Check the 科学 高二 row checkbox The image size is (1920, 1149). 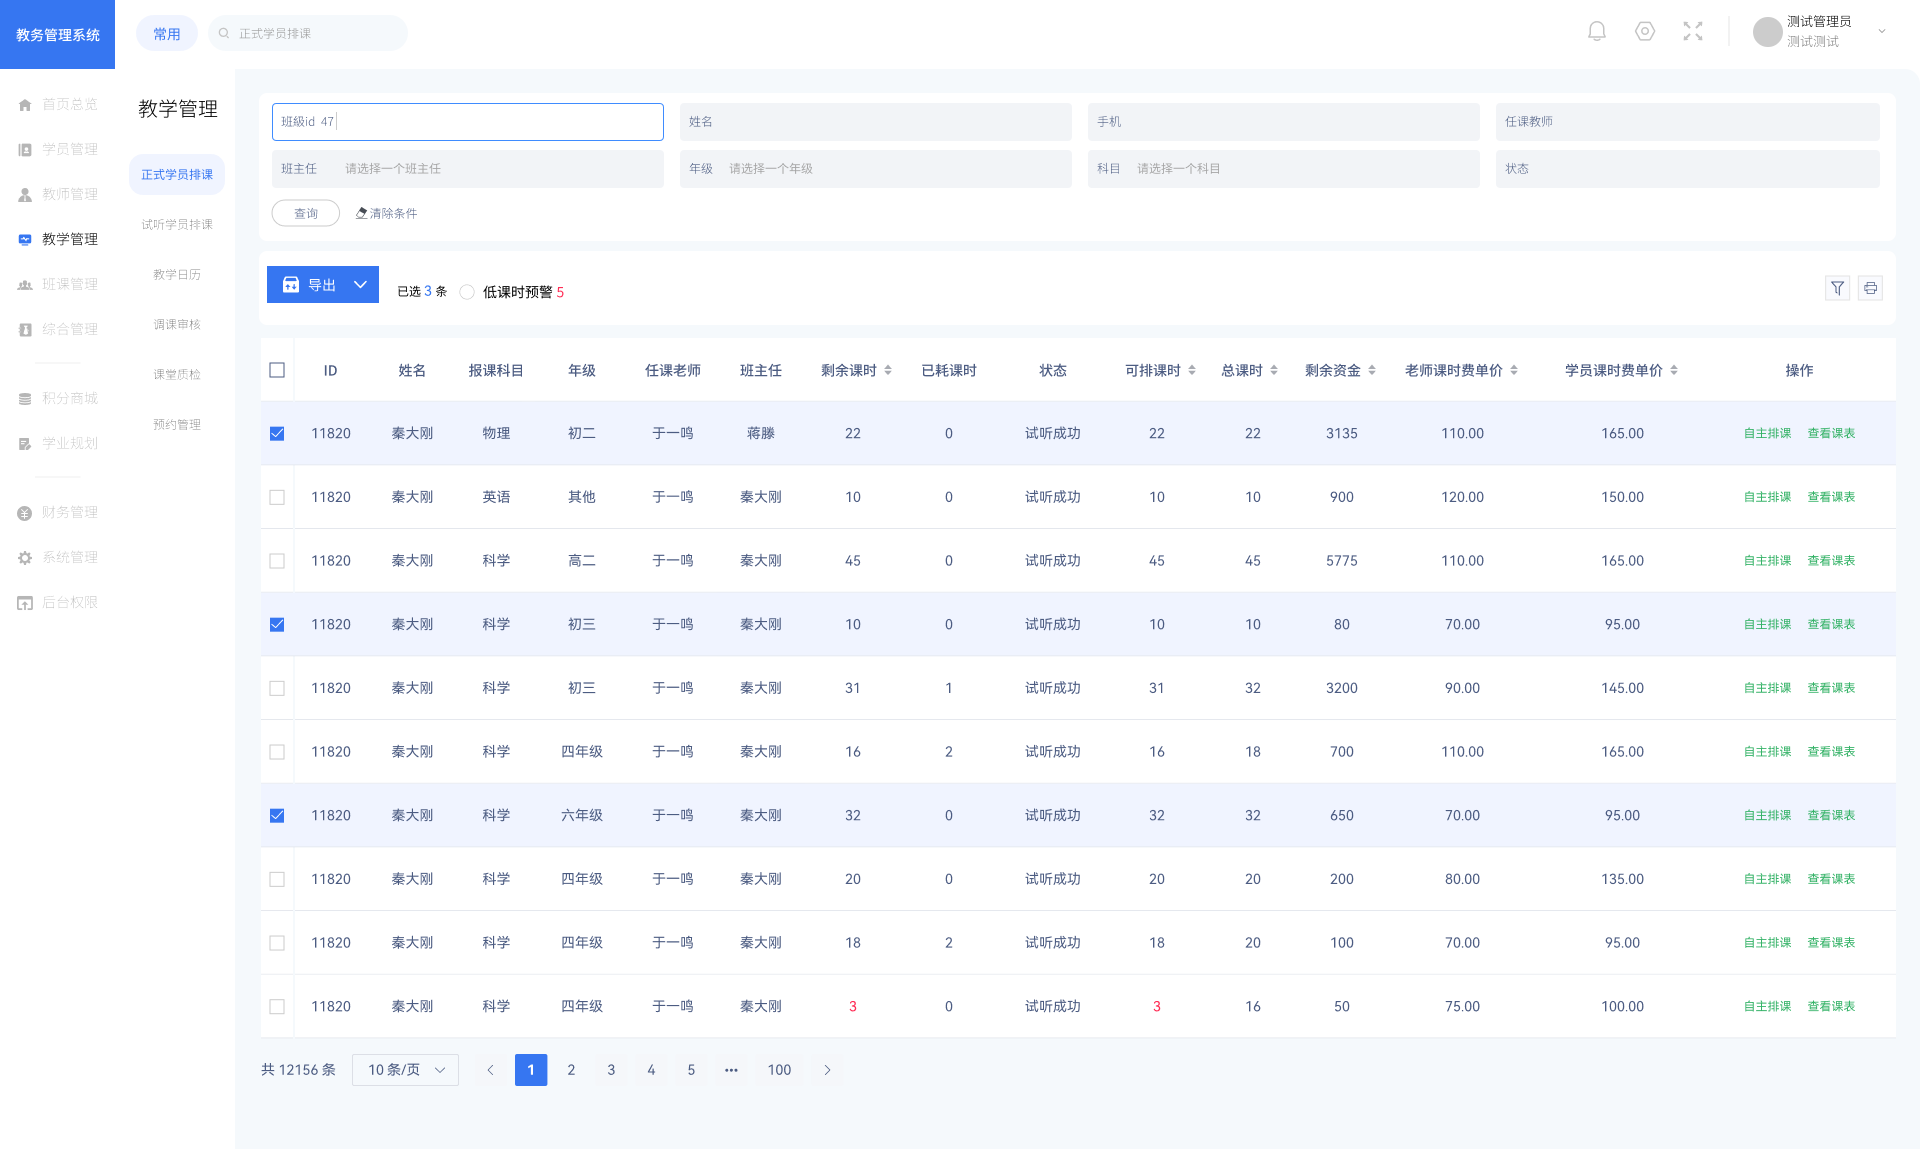pyautogui.click(x=277, y=561)
